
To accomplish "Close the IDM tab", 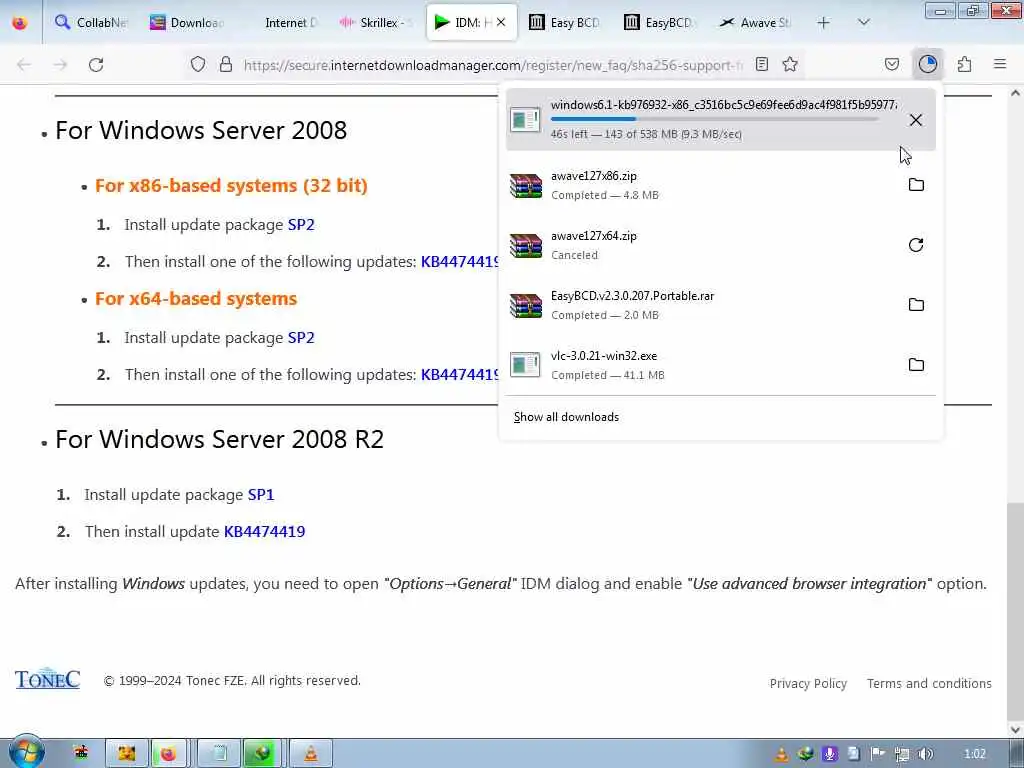I will point(501,22).
